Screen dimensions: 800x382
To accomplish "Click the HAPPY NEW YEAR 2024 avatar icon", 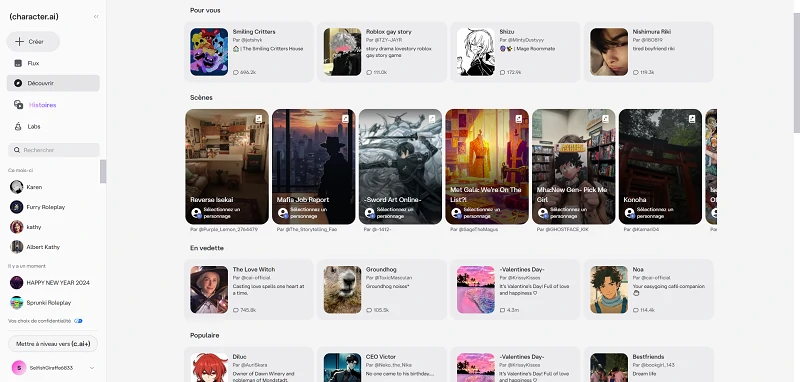I will pos(17,282).
